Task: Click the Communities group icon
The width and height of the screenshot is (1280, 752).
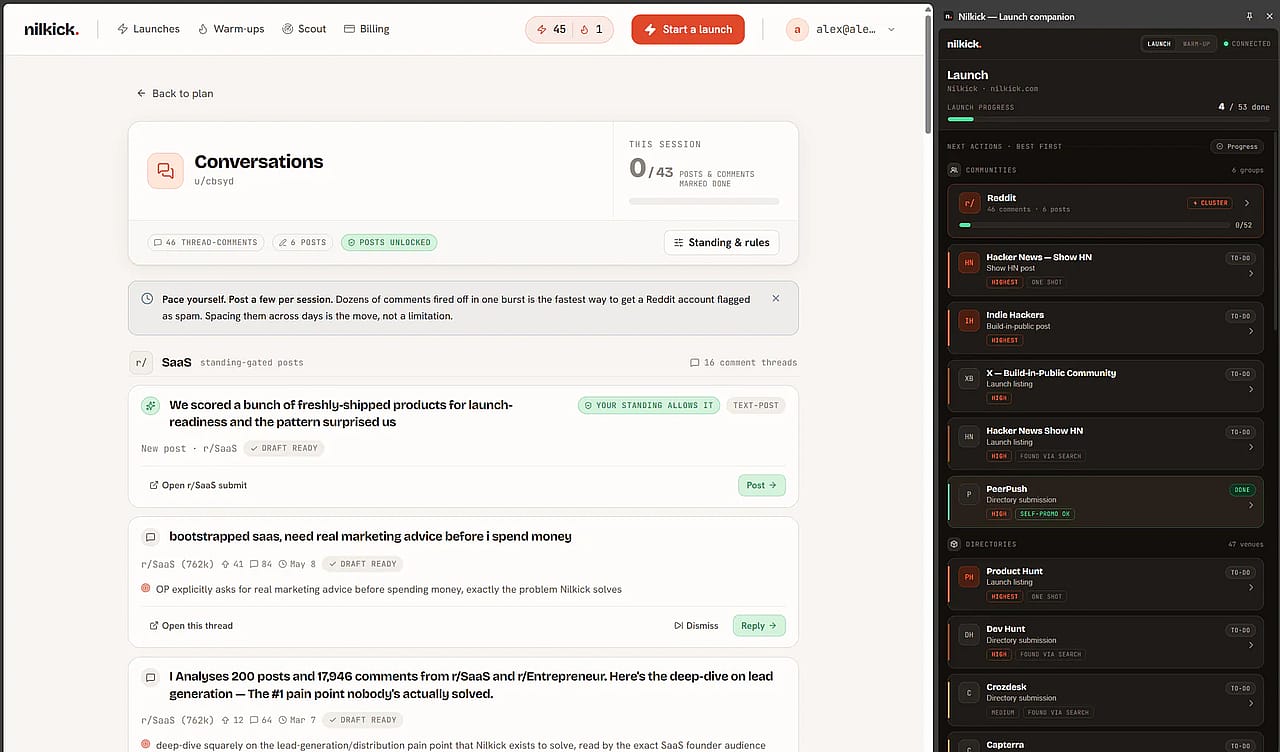Action: [955, 170]
